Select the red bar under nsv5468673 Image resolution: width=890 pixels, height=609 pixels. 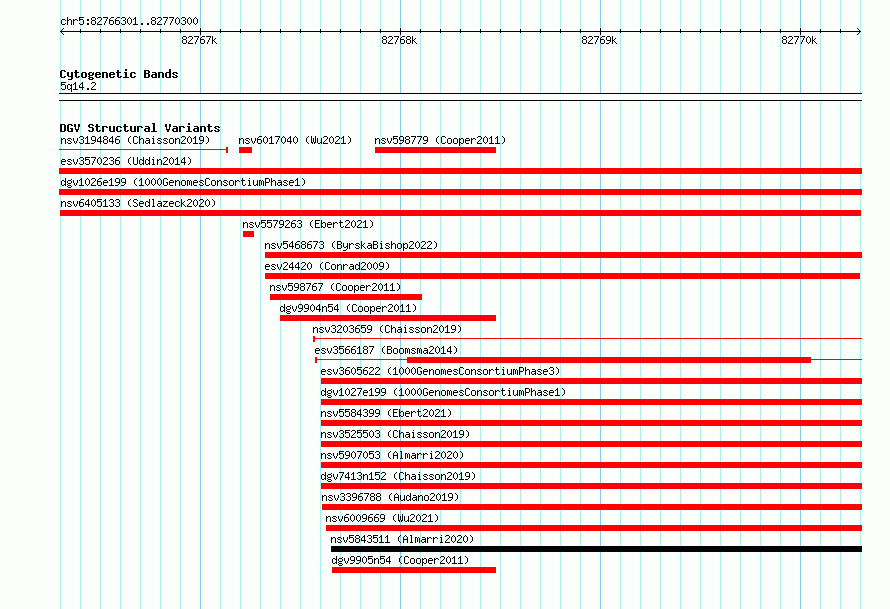563,255
